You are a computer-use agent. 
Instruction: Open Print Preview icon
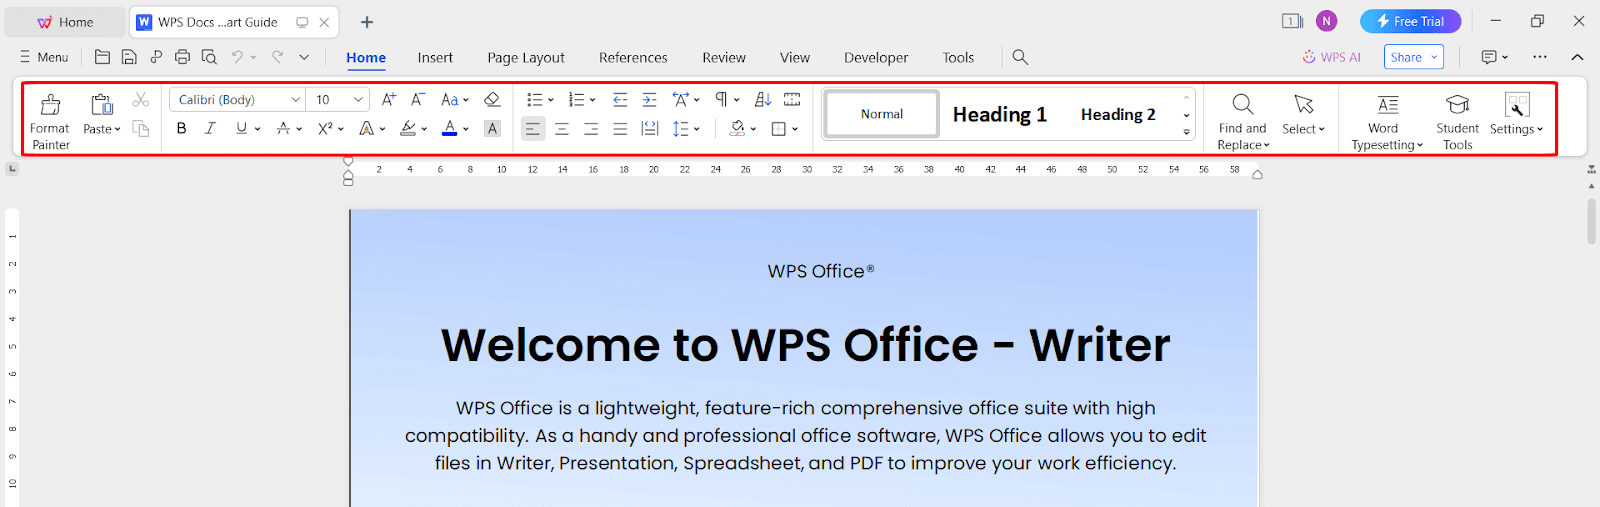click(x=209, y=57)
